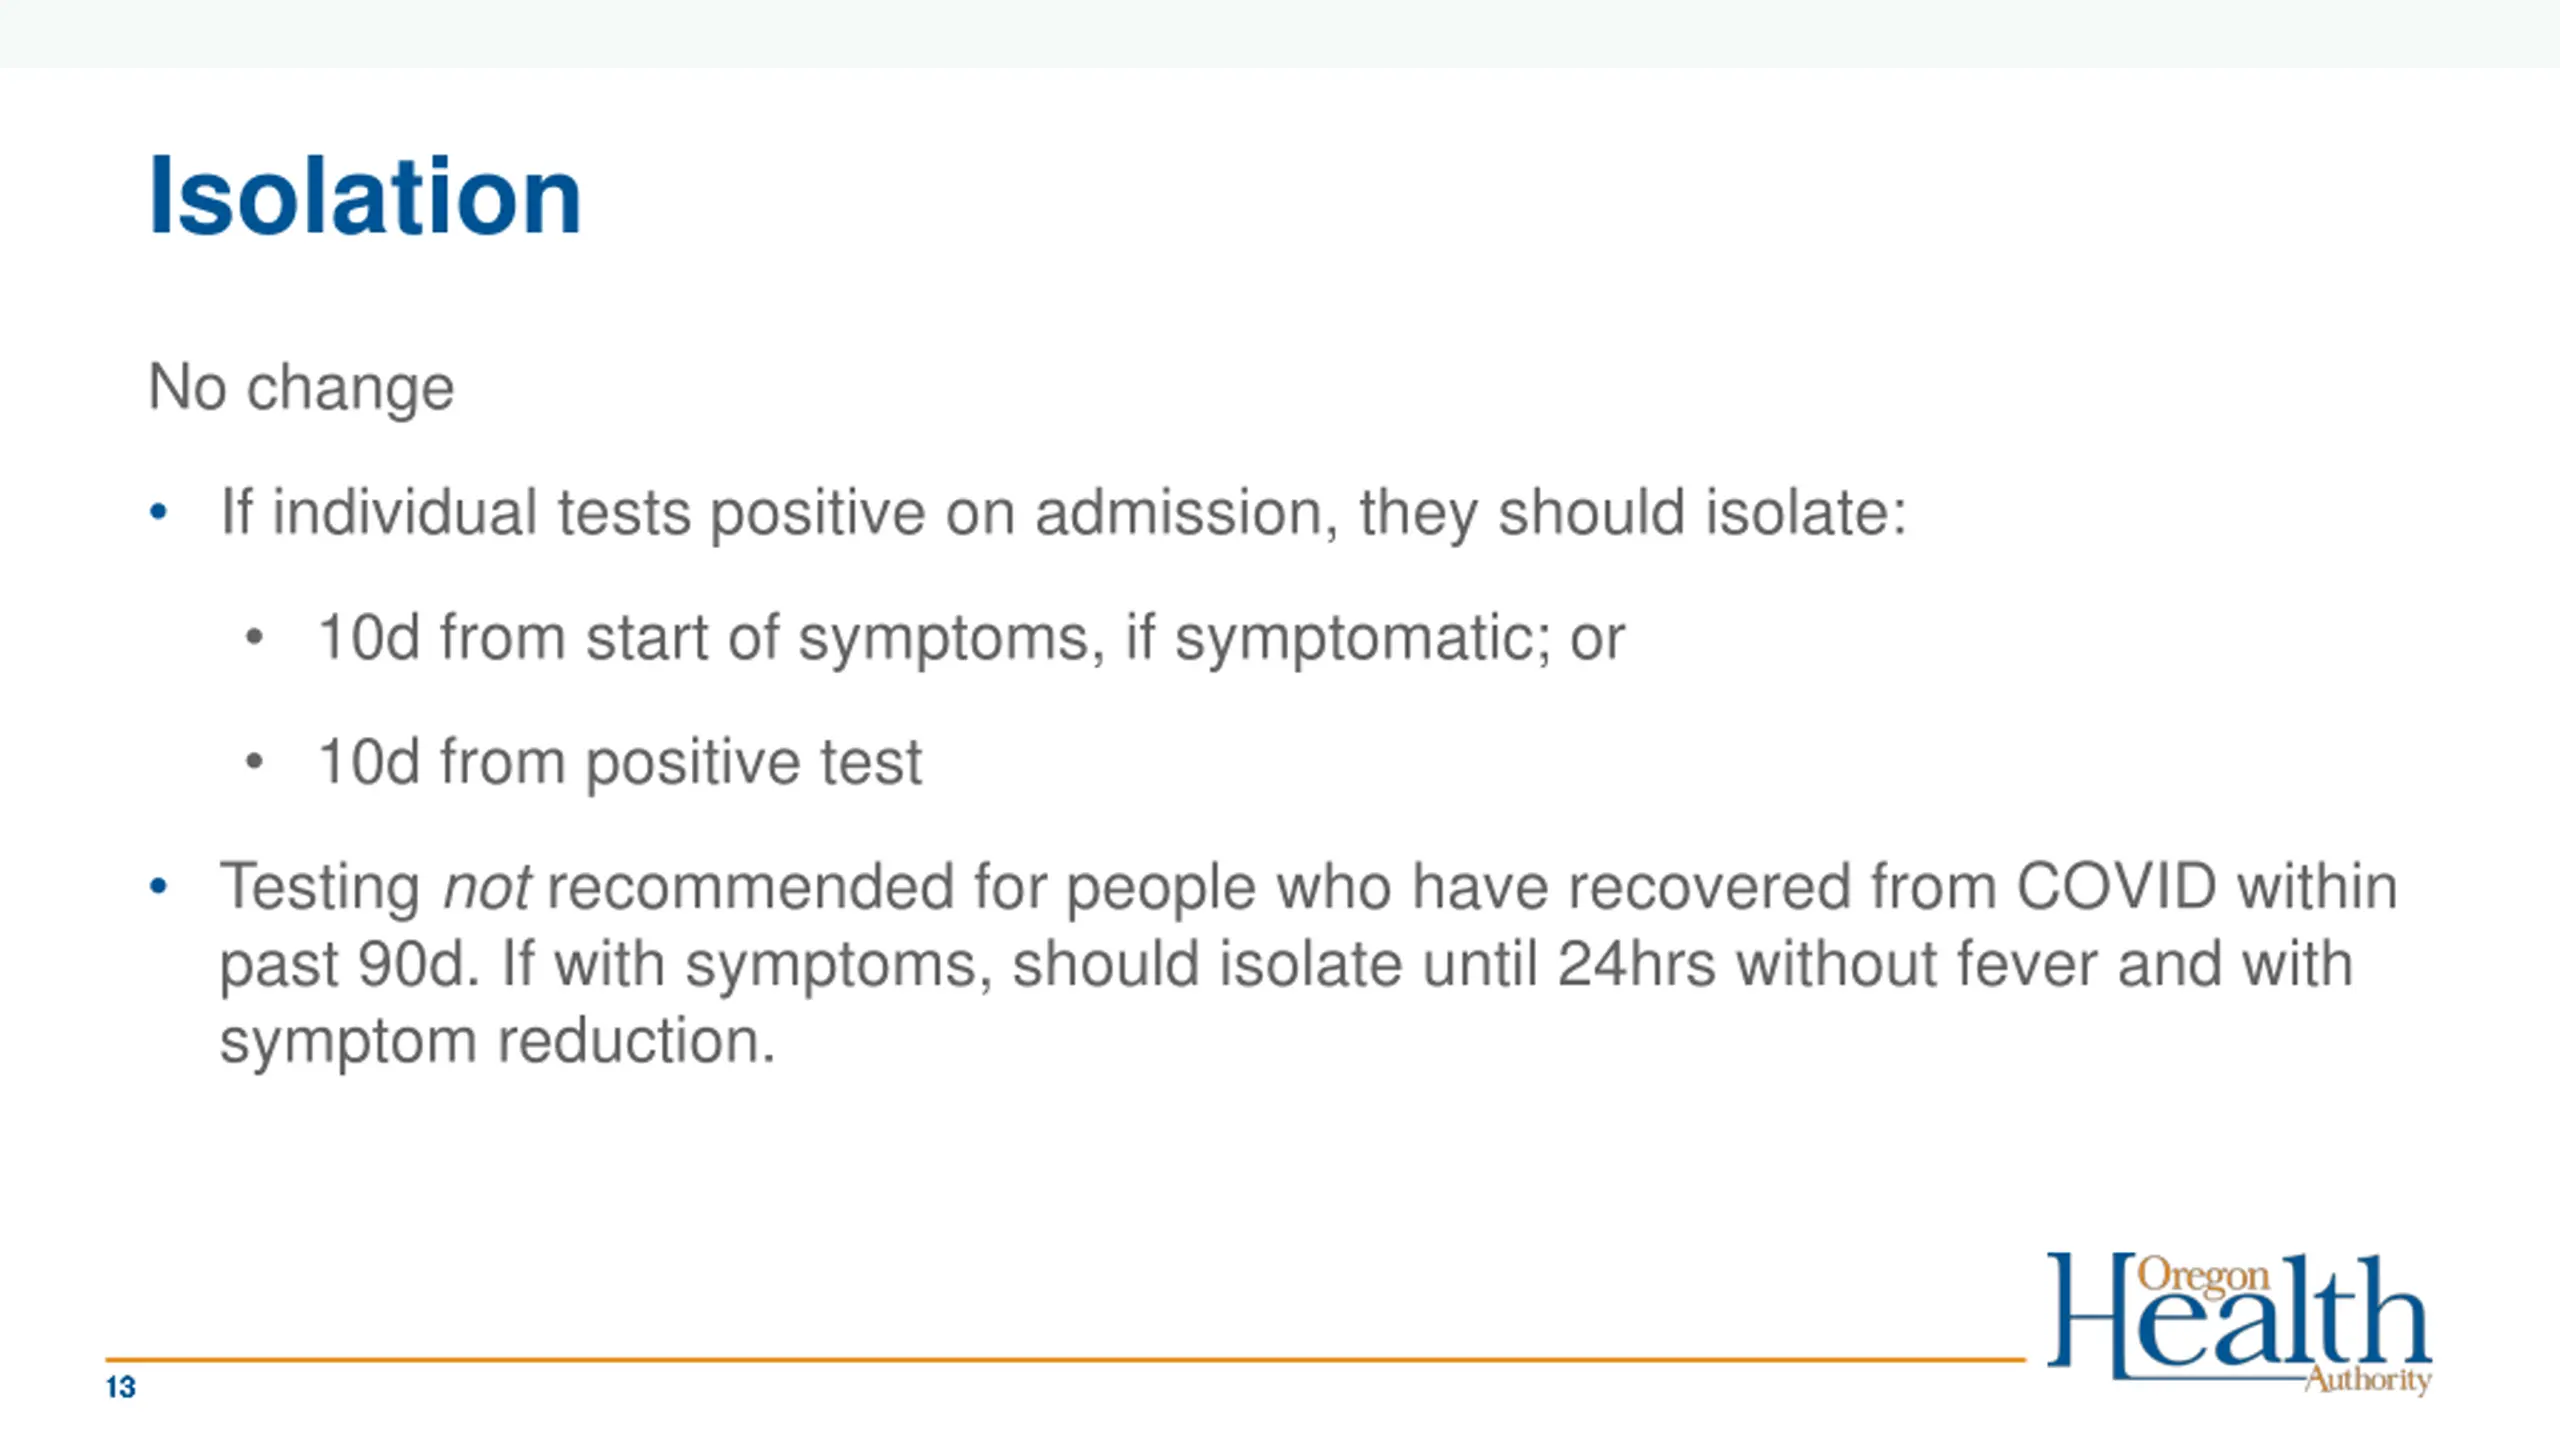Click the 'No change' text line
Image resolution: width=2560 pixels, height=1440 pixels.
pyautogui.click(x=301, y=388)
